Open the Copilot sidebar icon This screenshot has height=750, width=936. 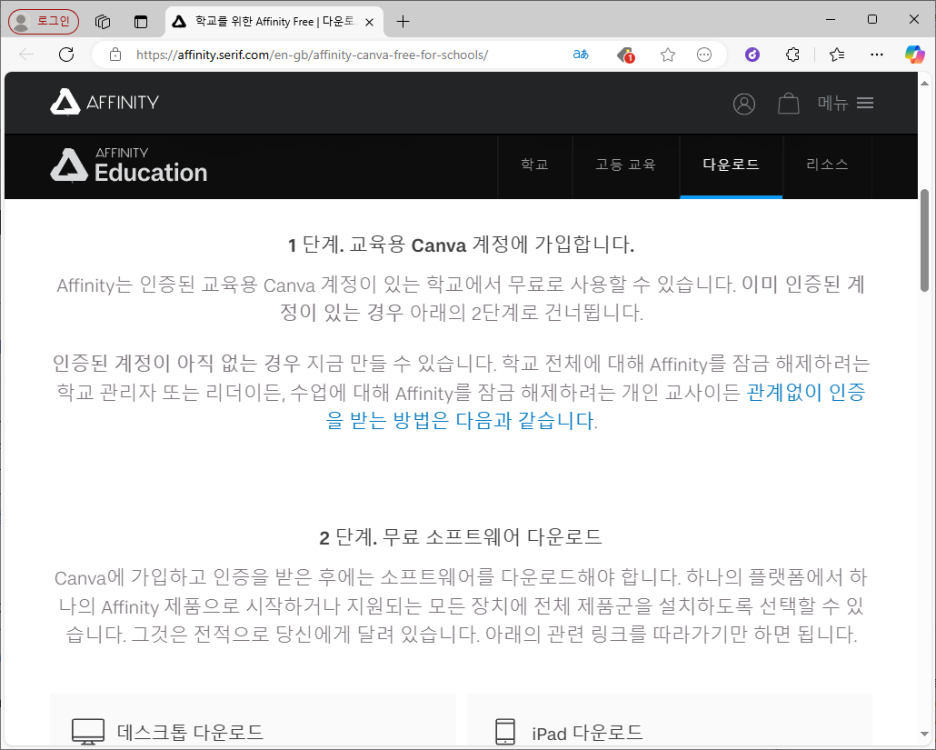[x=914, y=55]
